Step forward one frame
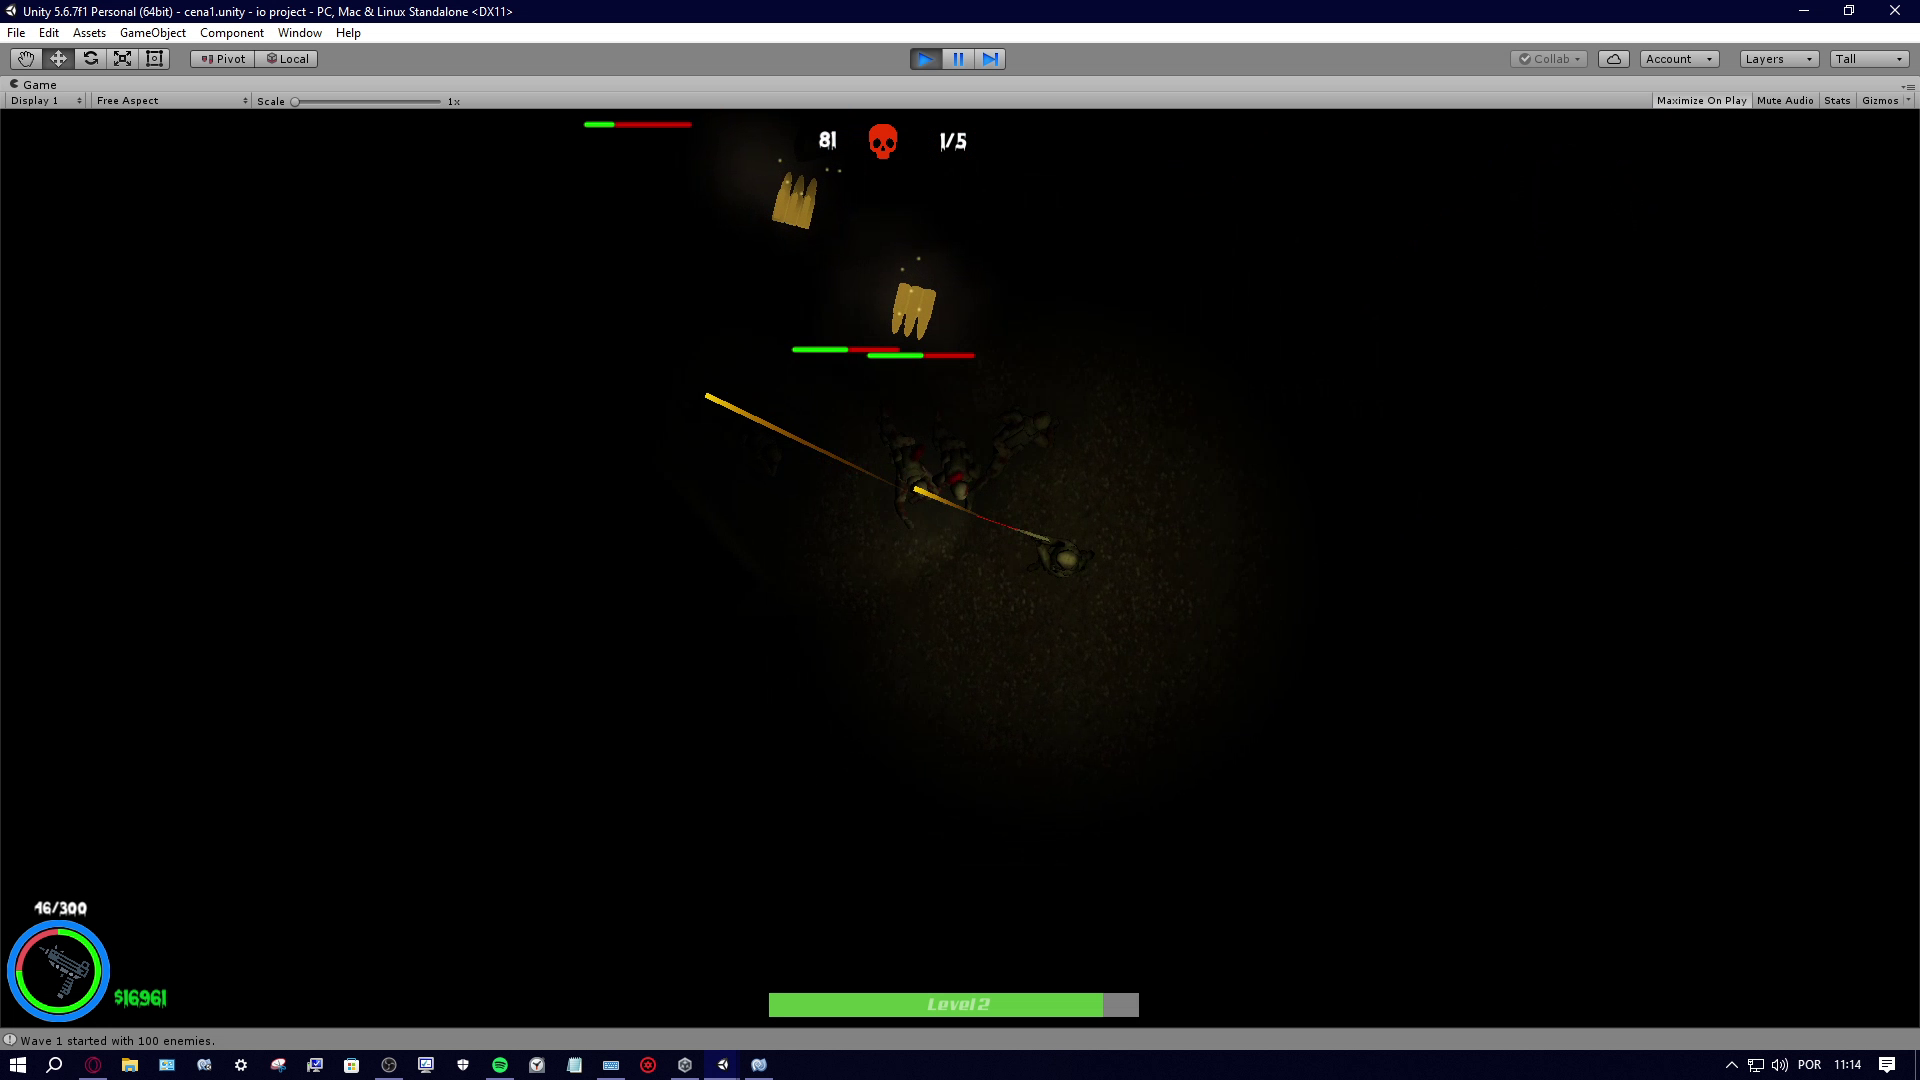The width and height of the screenshot is (1920, 1080). (x=990, y=59)
